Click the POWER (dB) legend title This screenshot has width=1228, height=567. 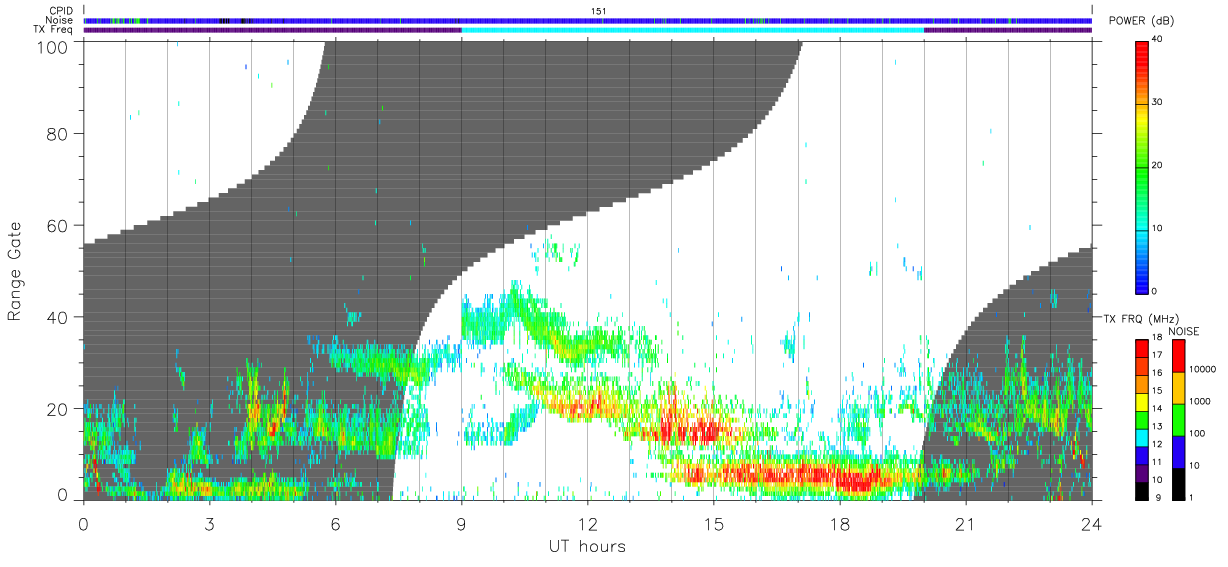[x=1144, y=21]
